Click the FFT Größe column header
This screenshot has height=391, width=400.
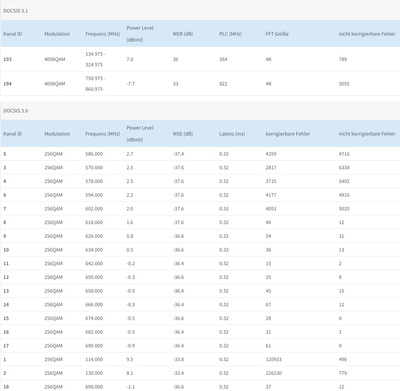(277, 34)
